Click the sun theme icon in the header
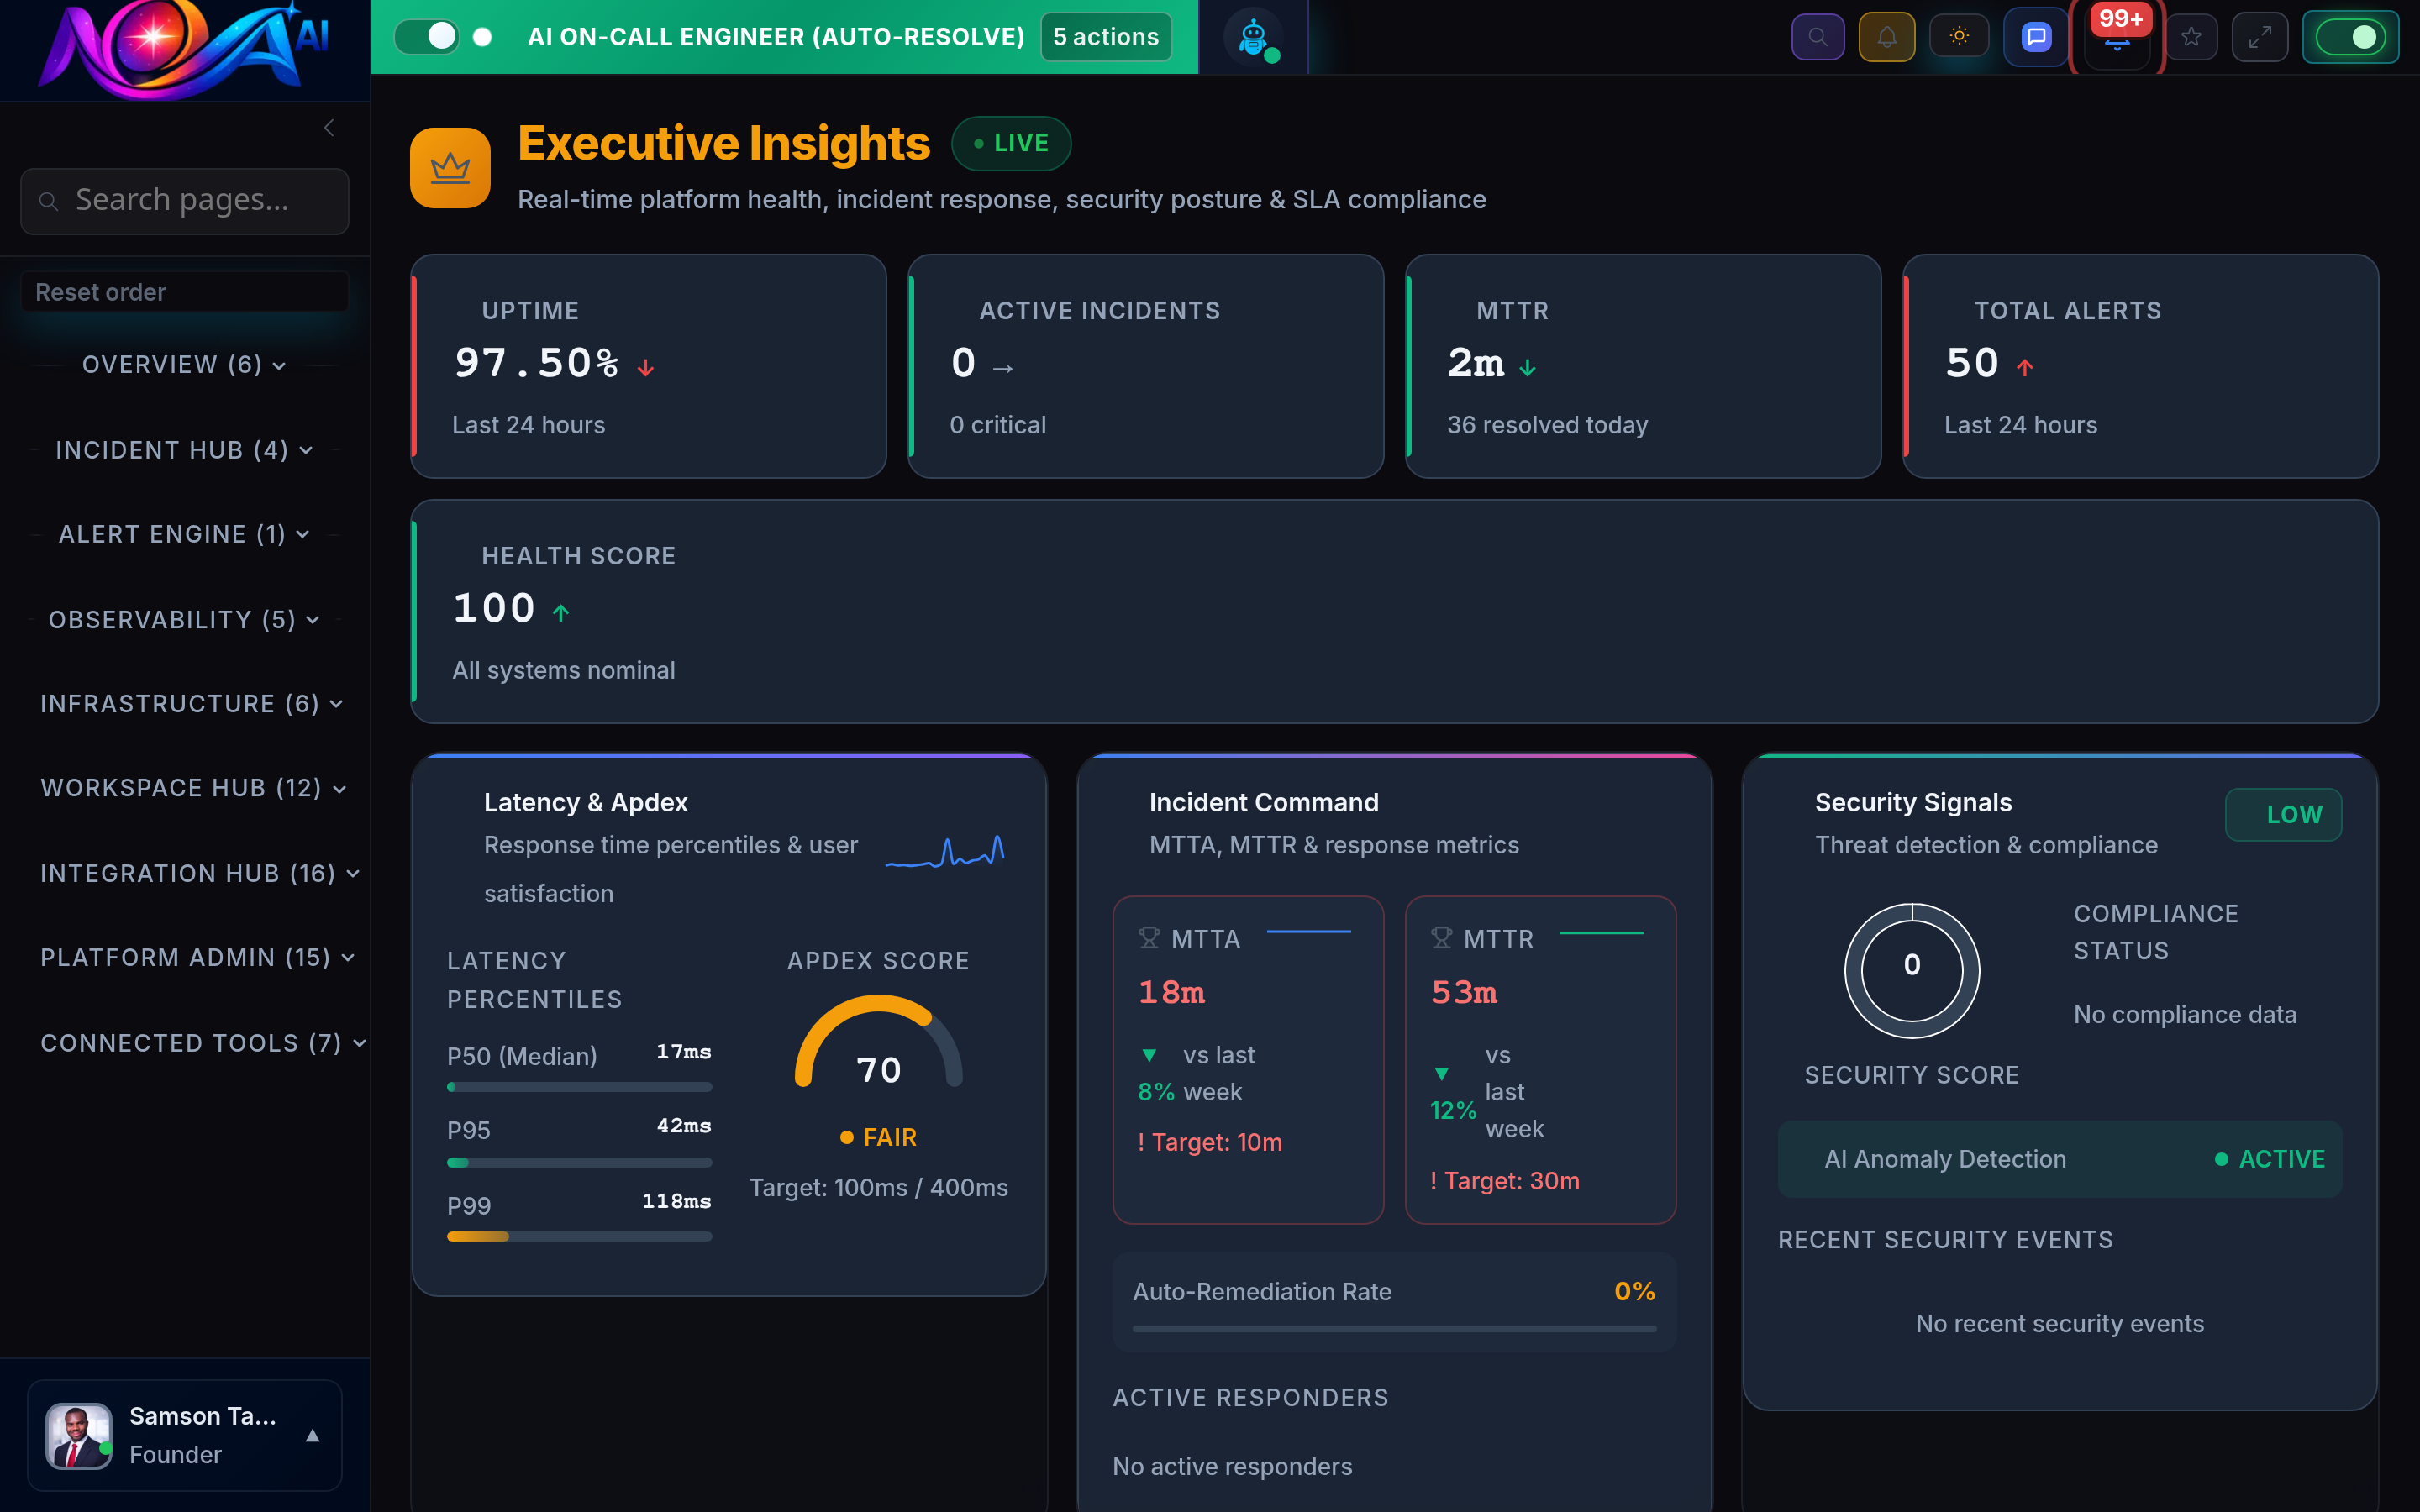The width and height of the screenshot is (2420, 1512). 1959,36
